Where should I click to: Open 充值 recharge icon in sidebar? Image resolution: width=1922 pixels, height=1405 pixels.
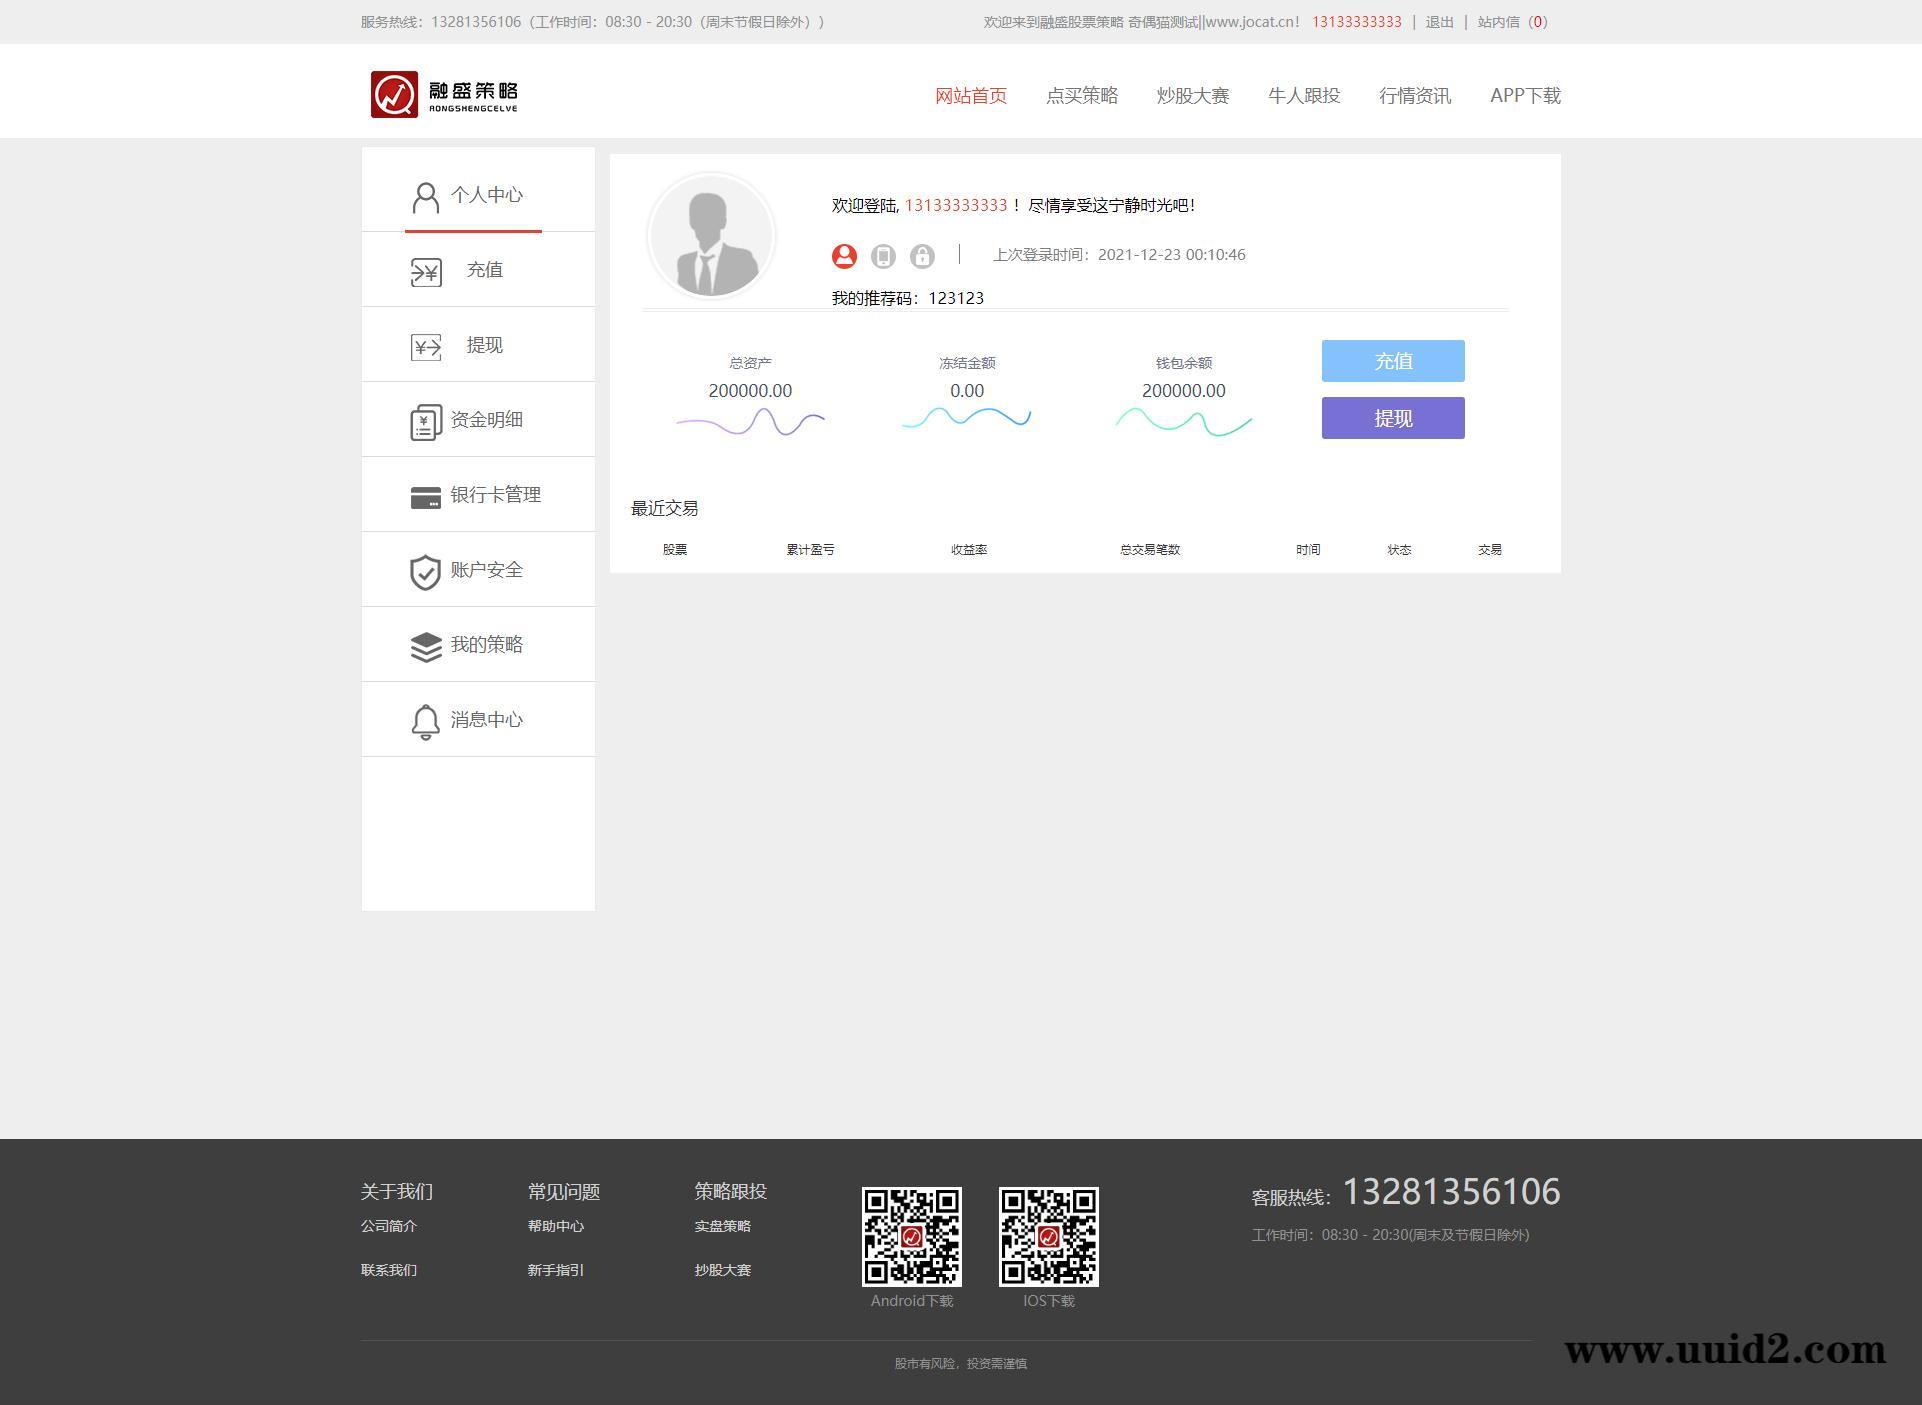pyautogui.click(x=425, y=270)
